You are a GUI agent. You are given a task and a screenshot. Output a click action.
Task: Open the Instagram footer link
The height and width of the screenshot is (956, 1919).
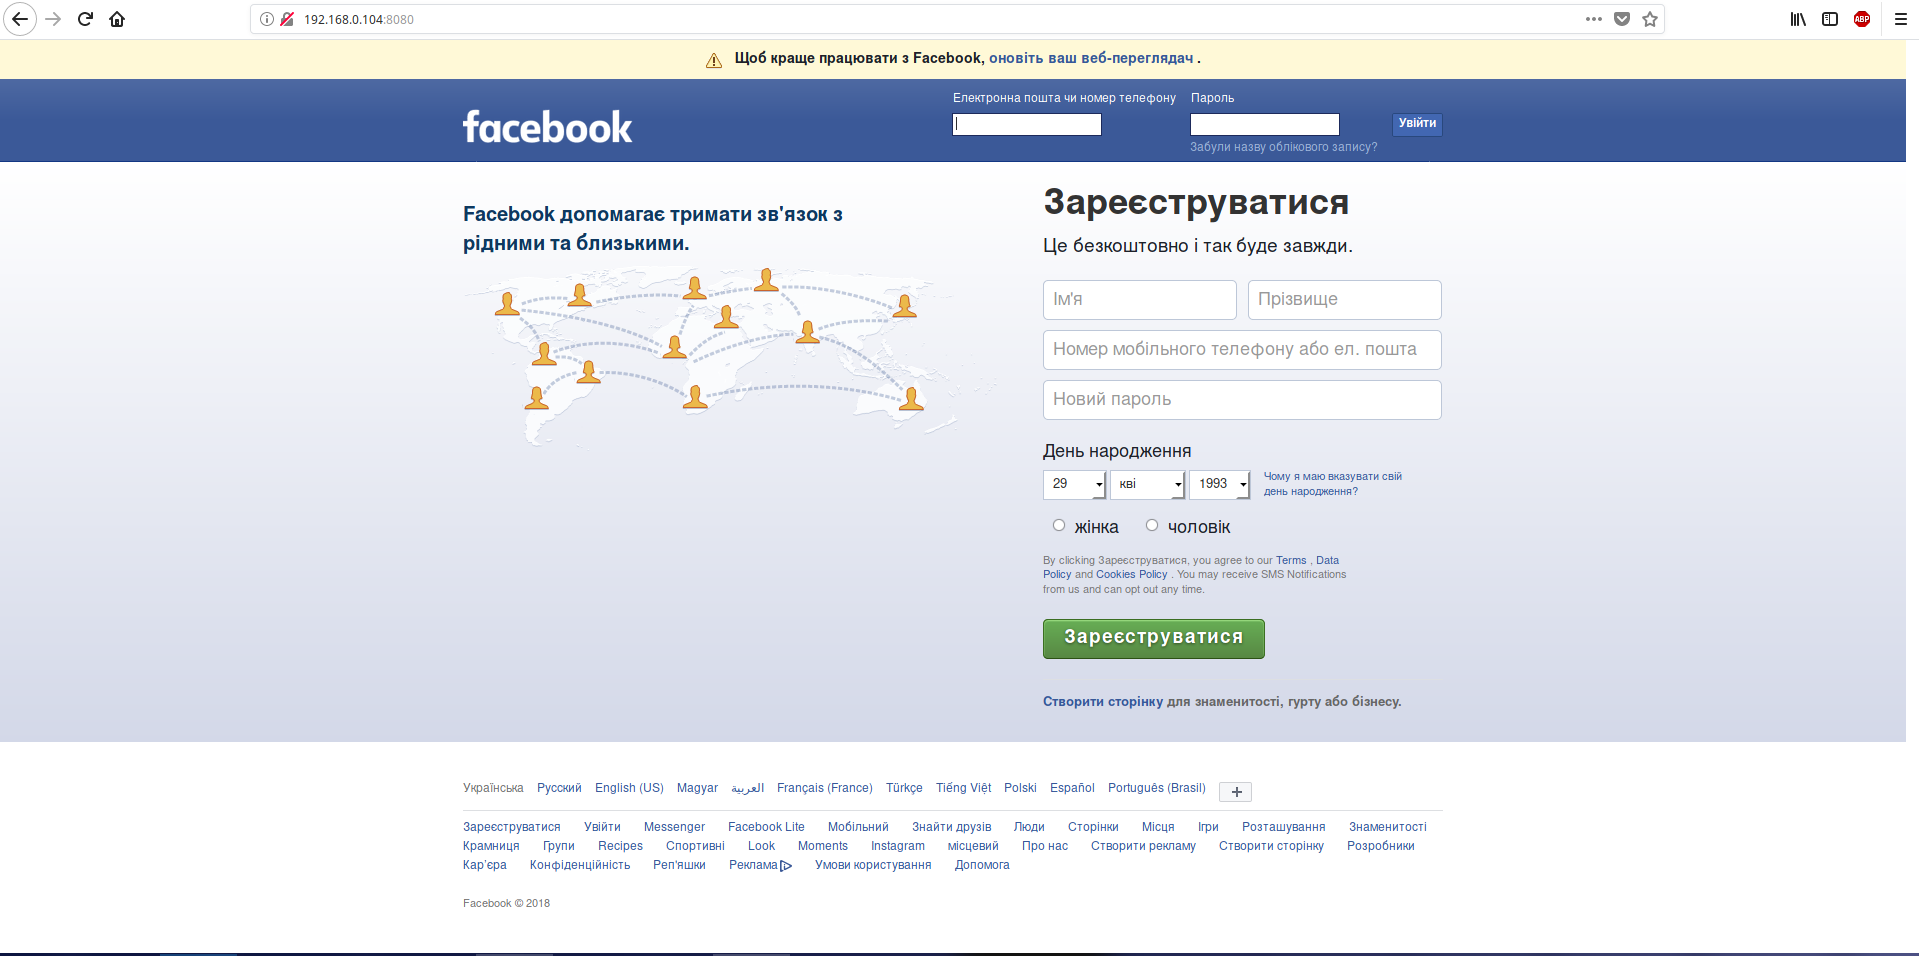(898, 846)
